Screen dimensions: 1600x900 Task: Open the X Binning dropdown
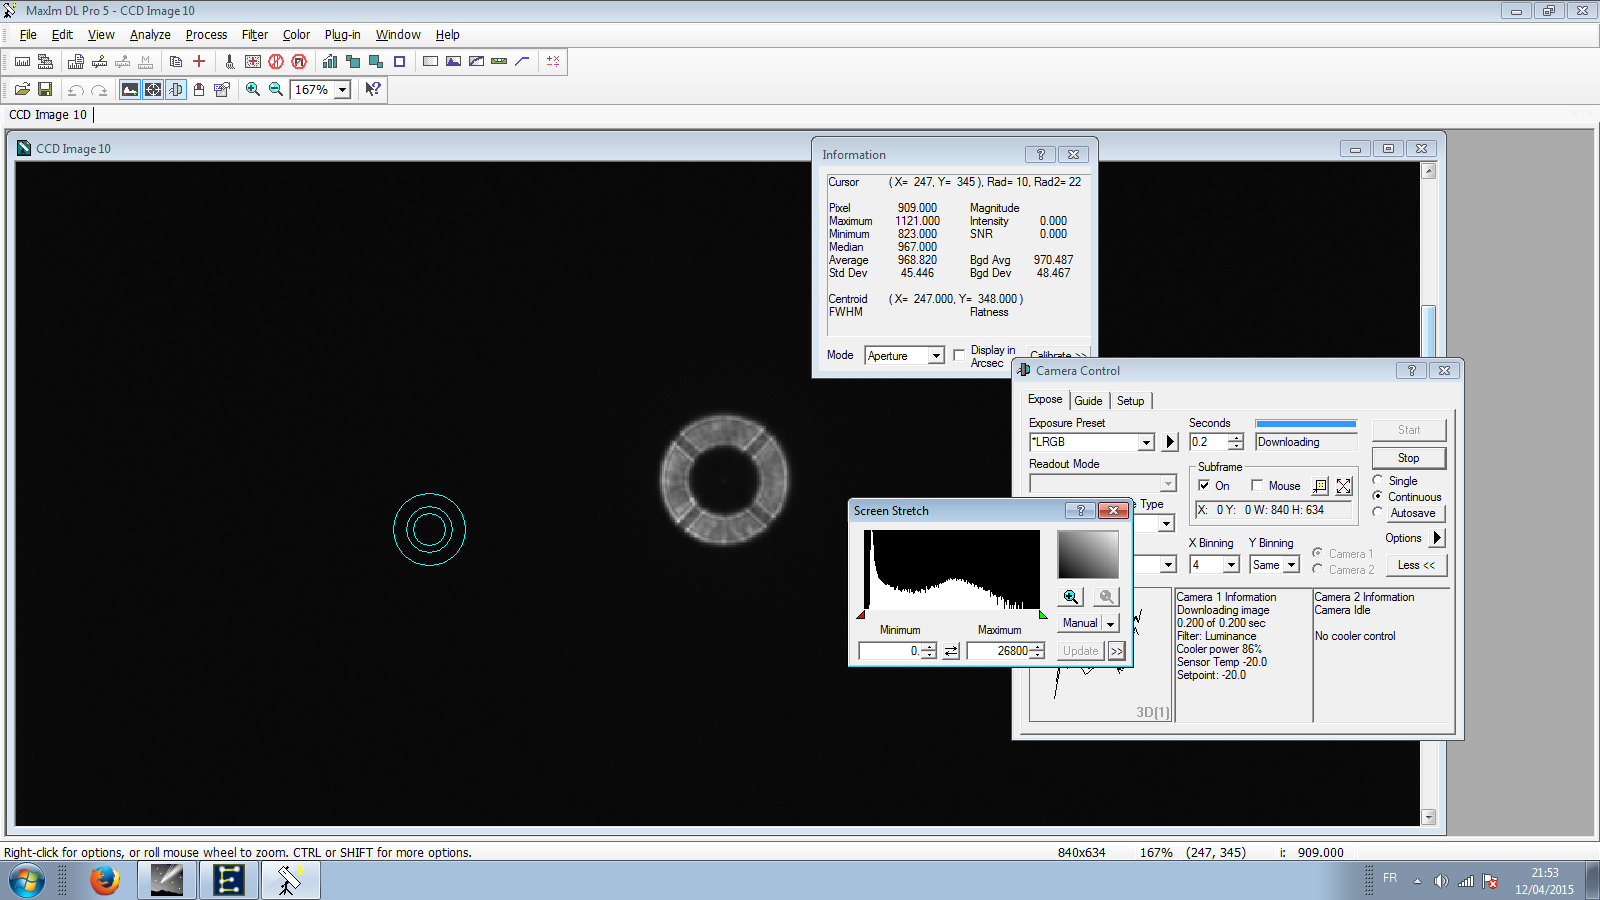1231,565
